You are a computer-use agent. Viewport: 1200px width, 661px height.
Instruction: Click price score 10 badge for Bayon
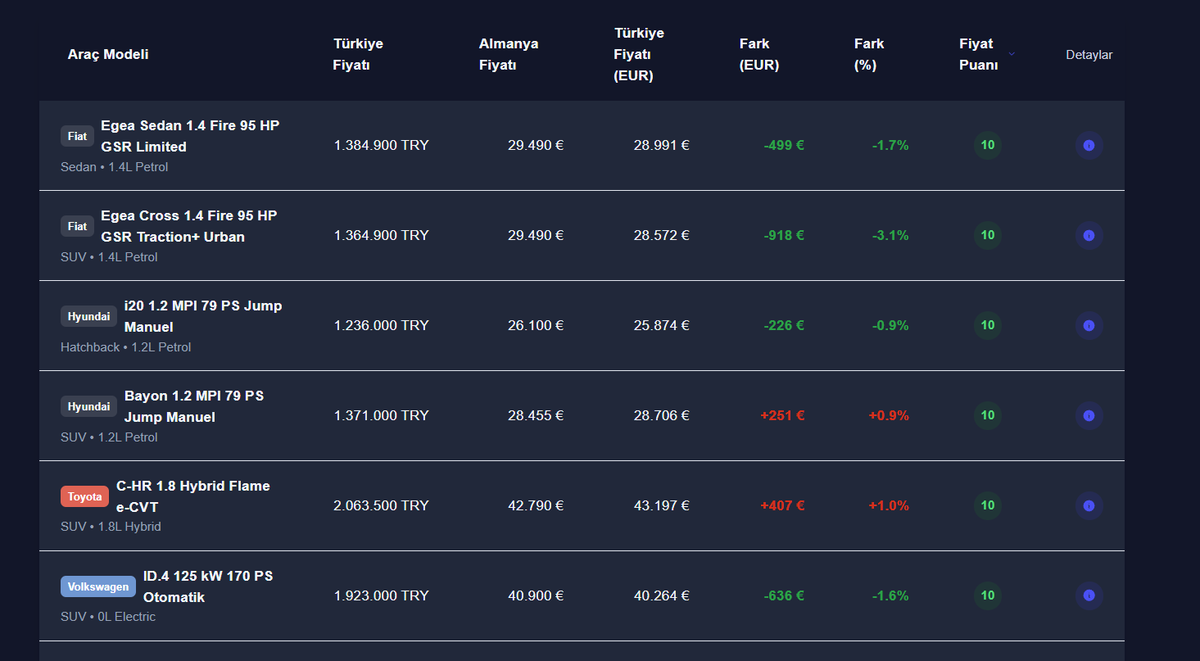tap(987, 416)
